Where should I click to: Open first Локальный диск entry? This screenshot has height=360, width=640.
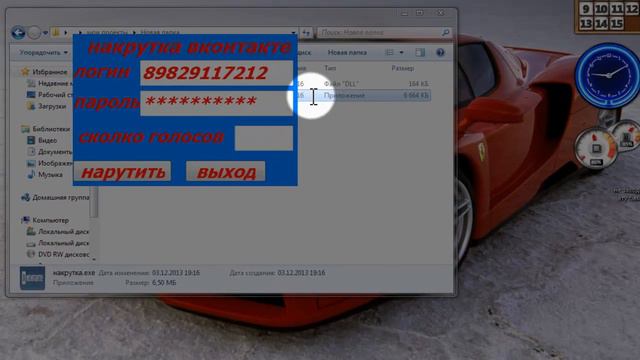pos(58,231)
